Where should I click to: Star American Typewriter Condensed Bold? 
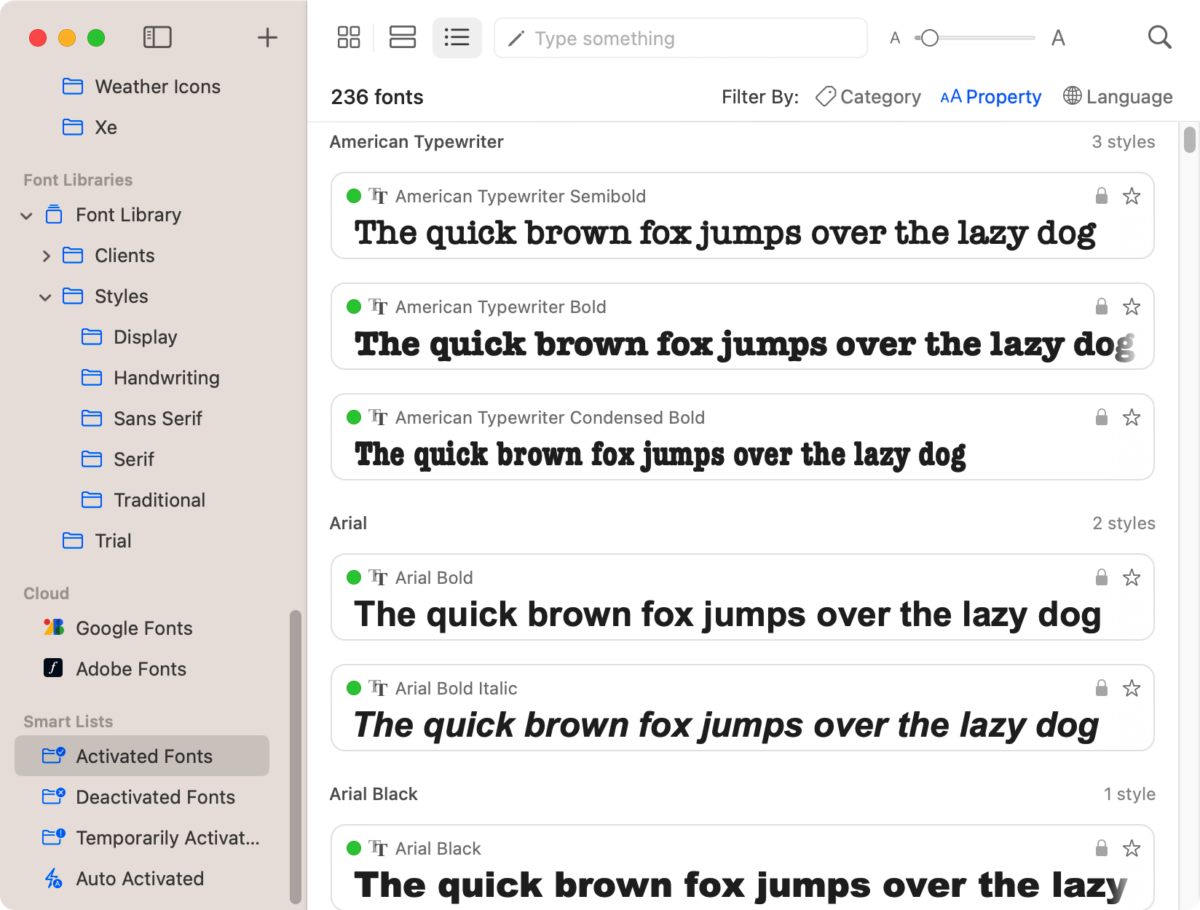[x=1131, y=417]
